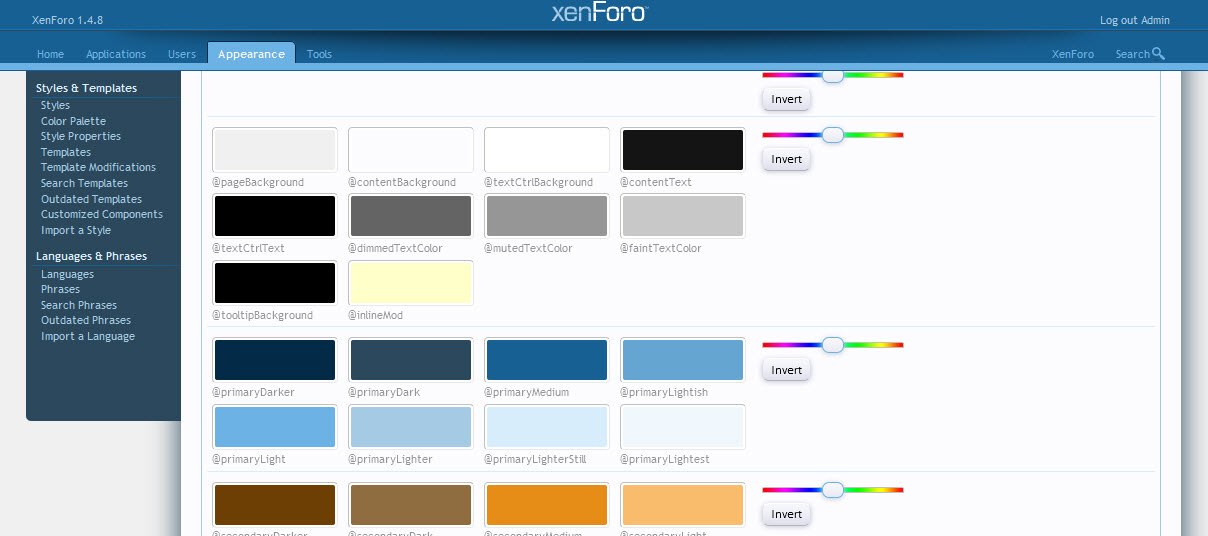This screenshot has width=1208, height=536.
Task: Select the dimmedTextColor gray swatch
Action: click(x=411, y=216)
